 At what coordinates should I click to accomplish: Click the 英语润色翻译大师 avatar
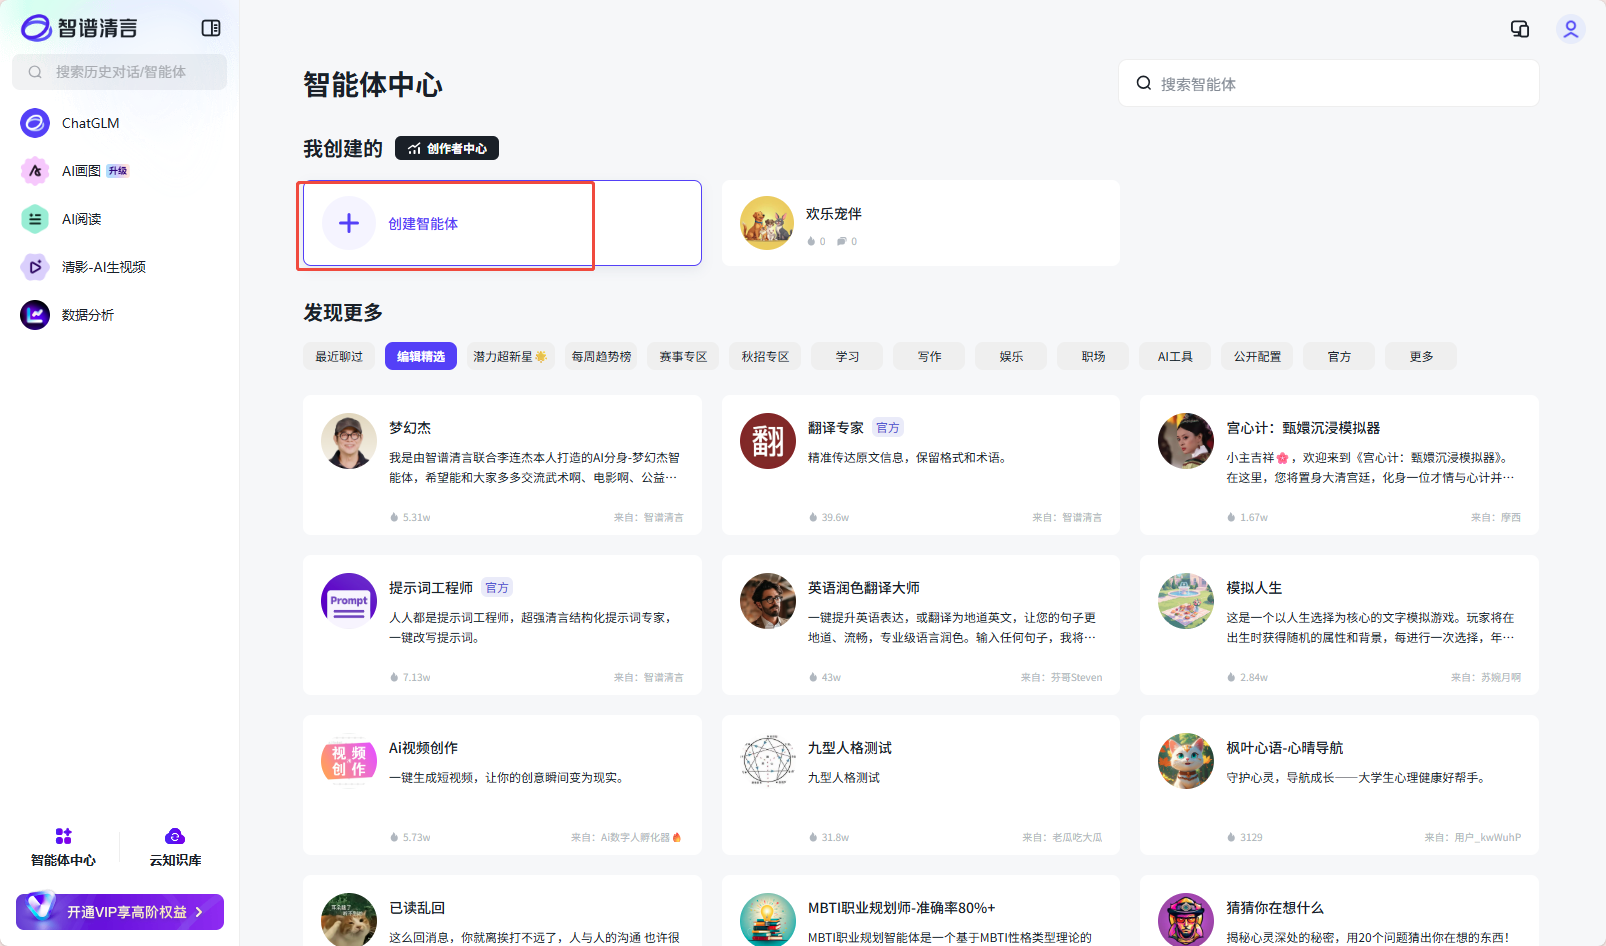(768, 601)
